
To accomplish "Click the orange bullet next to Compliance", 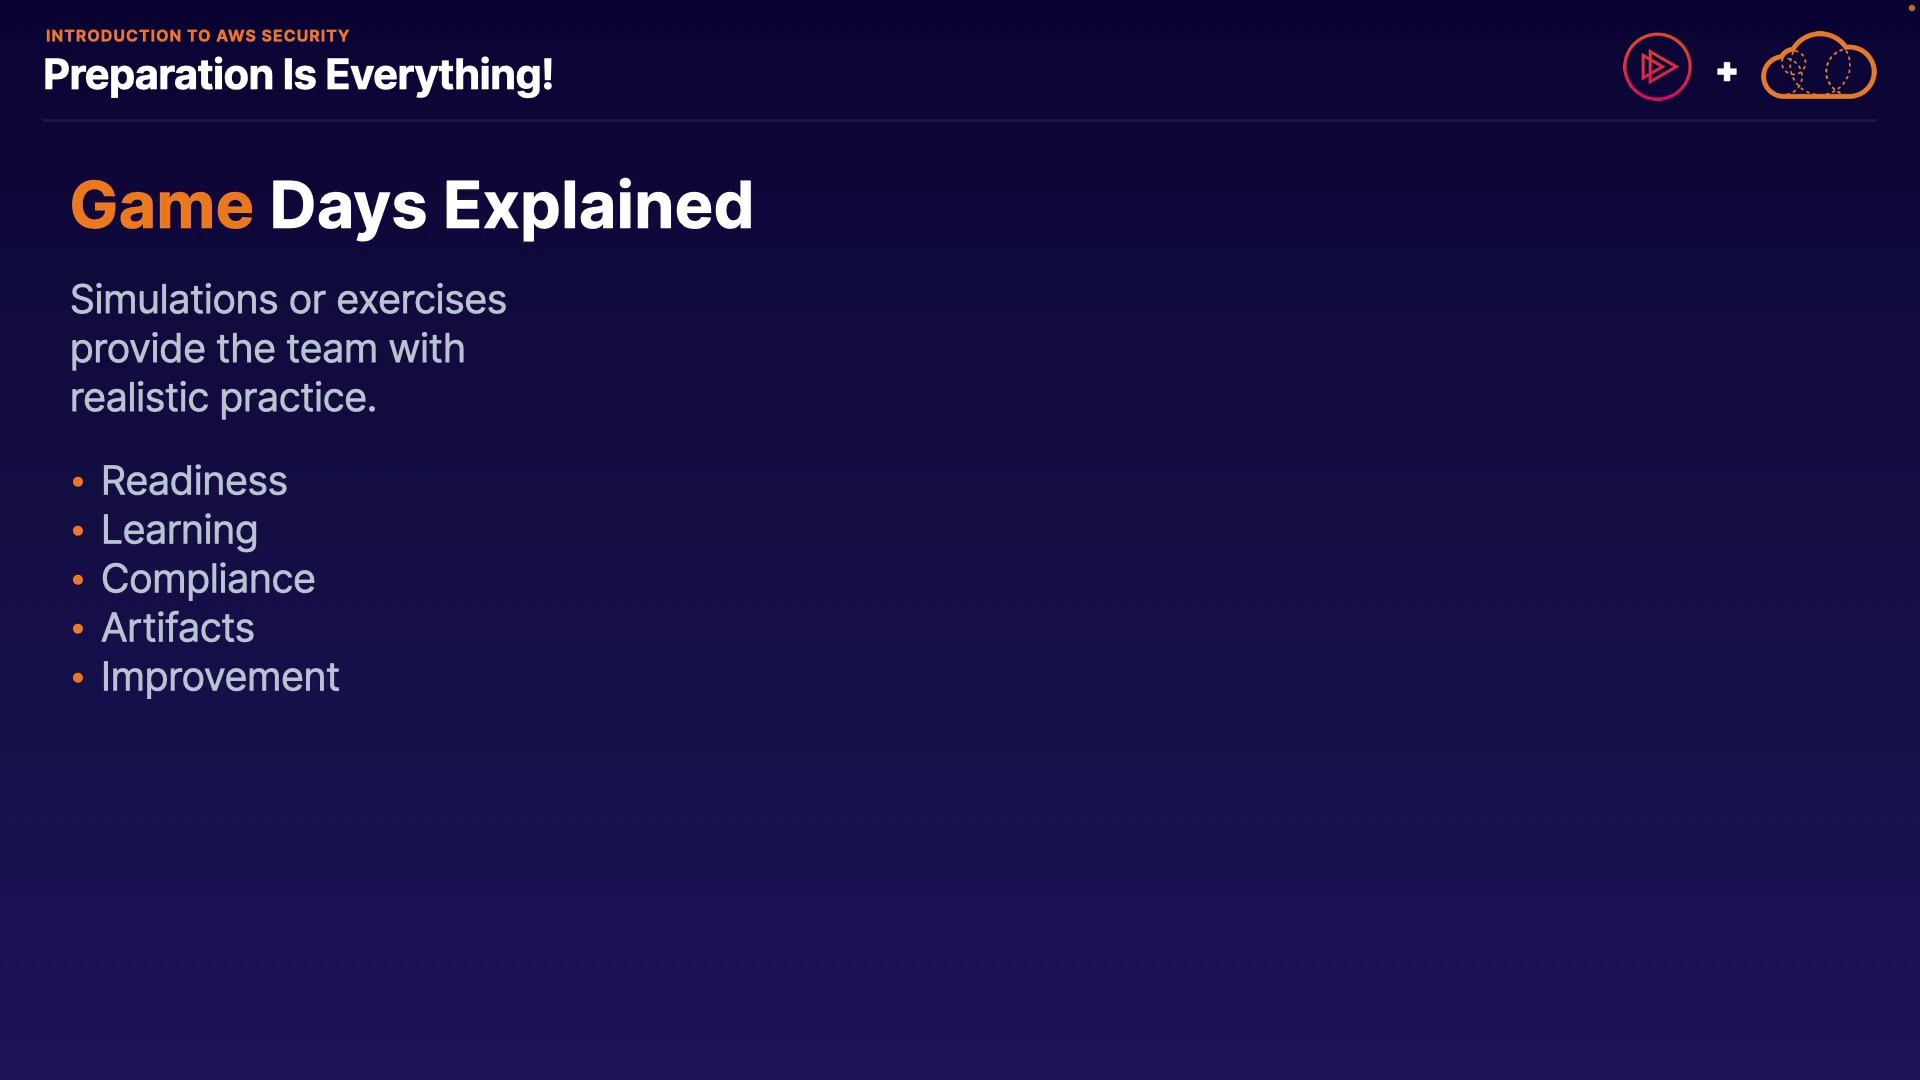I will [78, 580].
